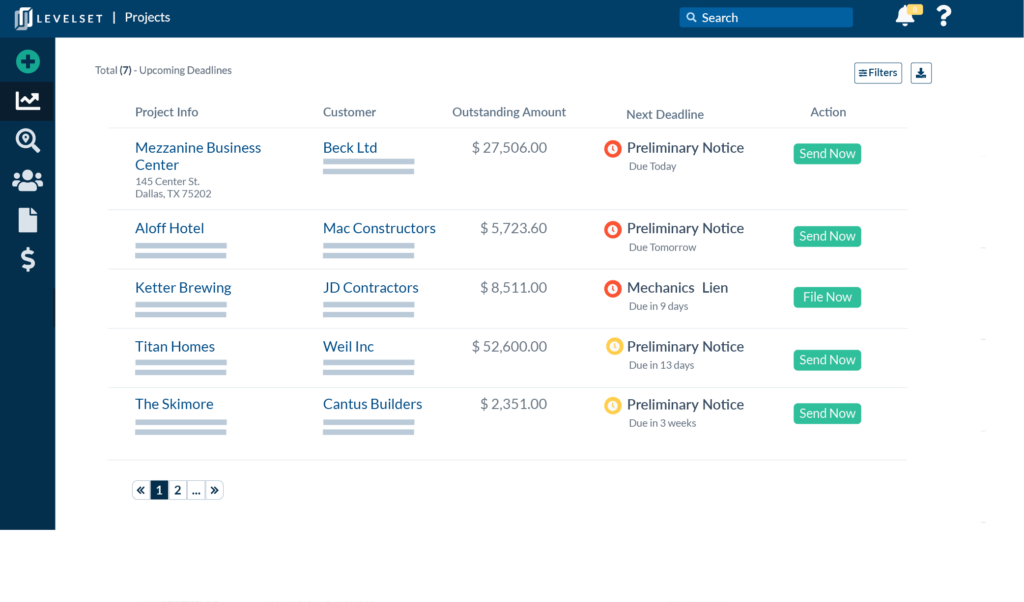Open the Aloff Hotel project link
The width and height of the screenshot is (1024, 602).
tap(169, 228)
